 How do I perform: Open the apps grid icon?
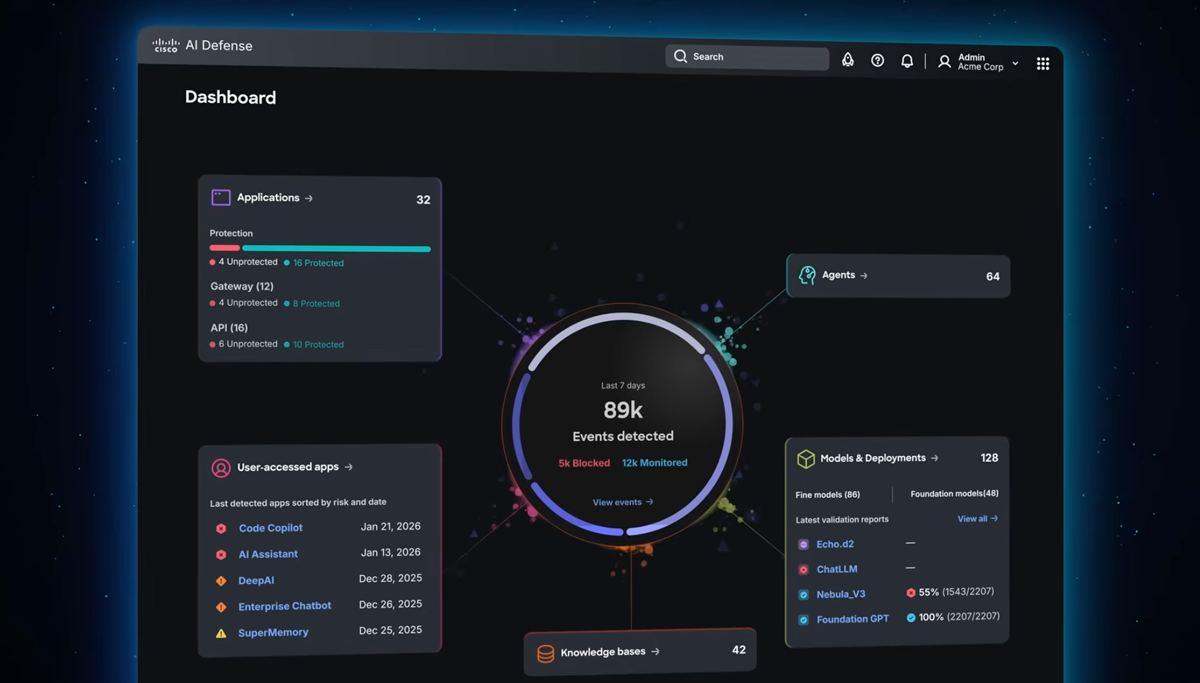click(1043, 63)
